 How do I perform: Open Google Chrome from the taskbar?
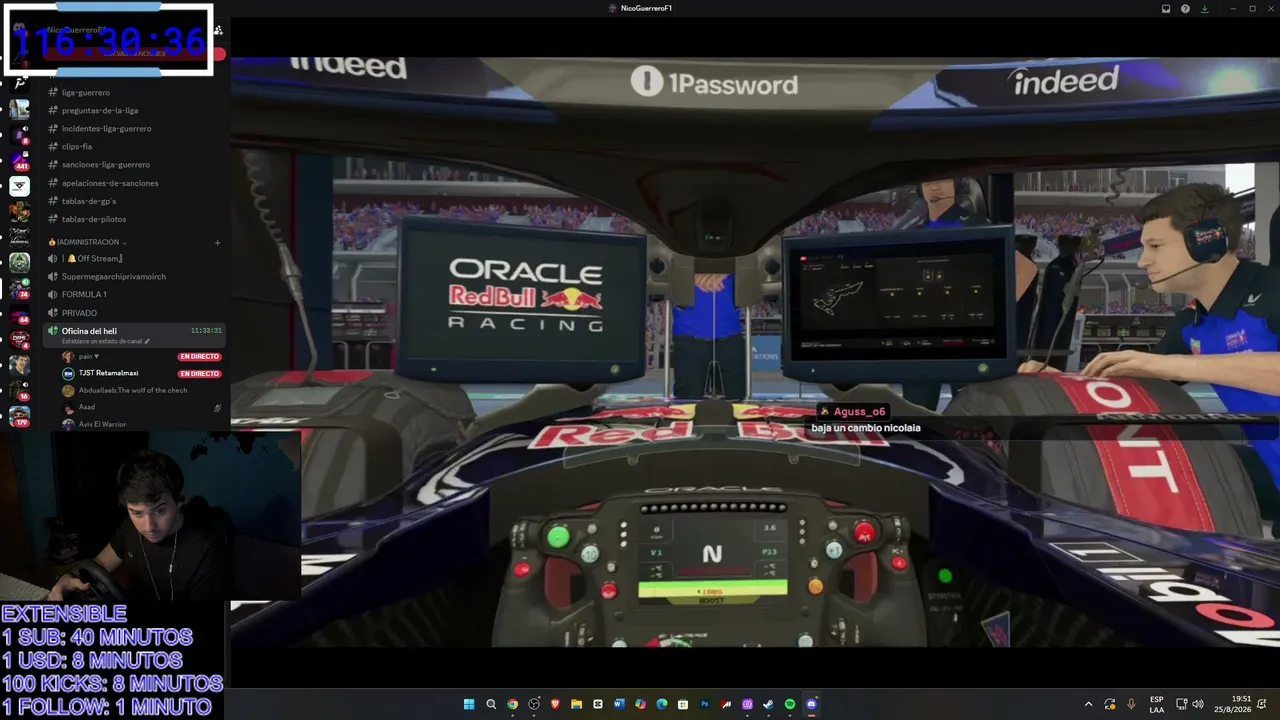click(x=512, y=704)
